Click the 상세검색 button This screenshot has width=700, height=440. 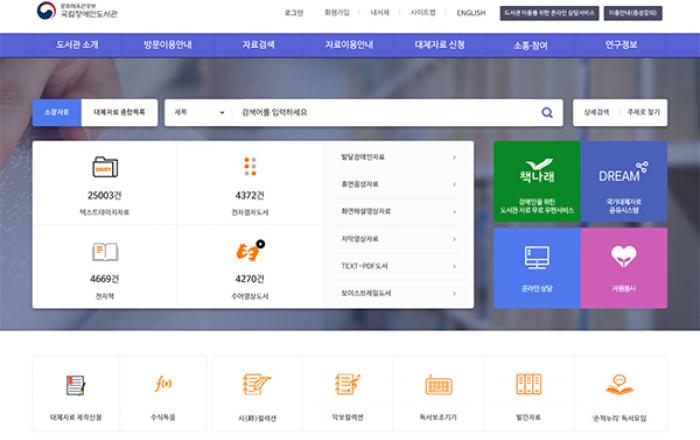point(596,113)
